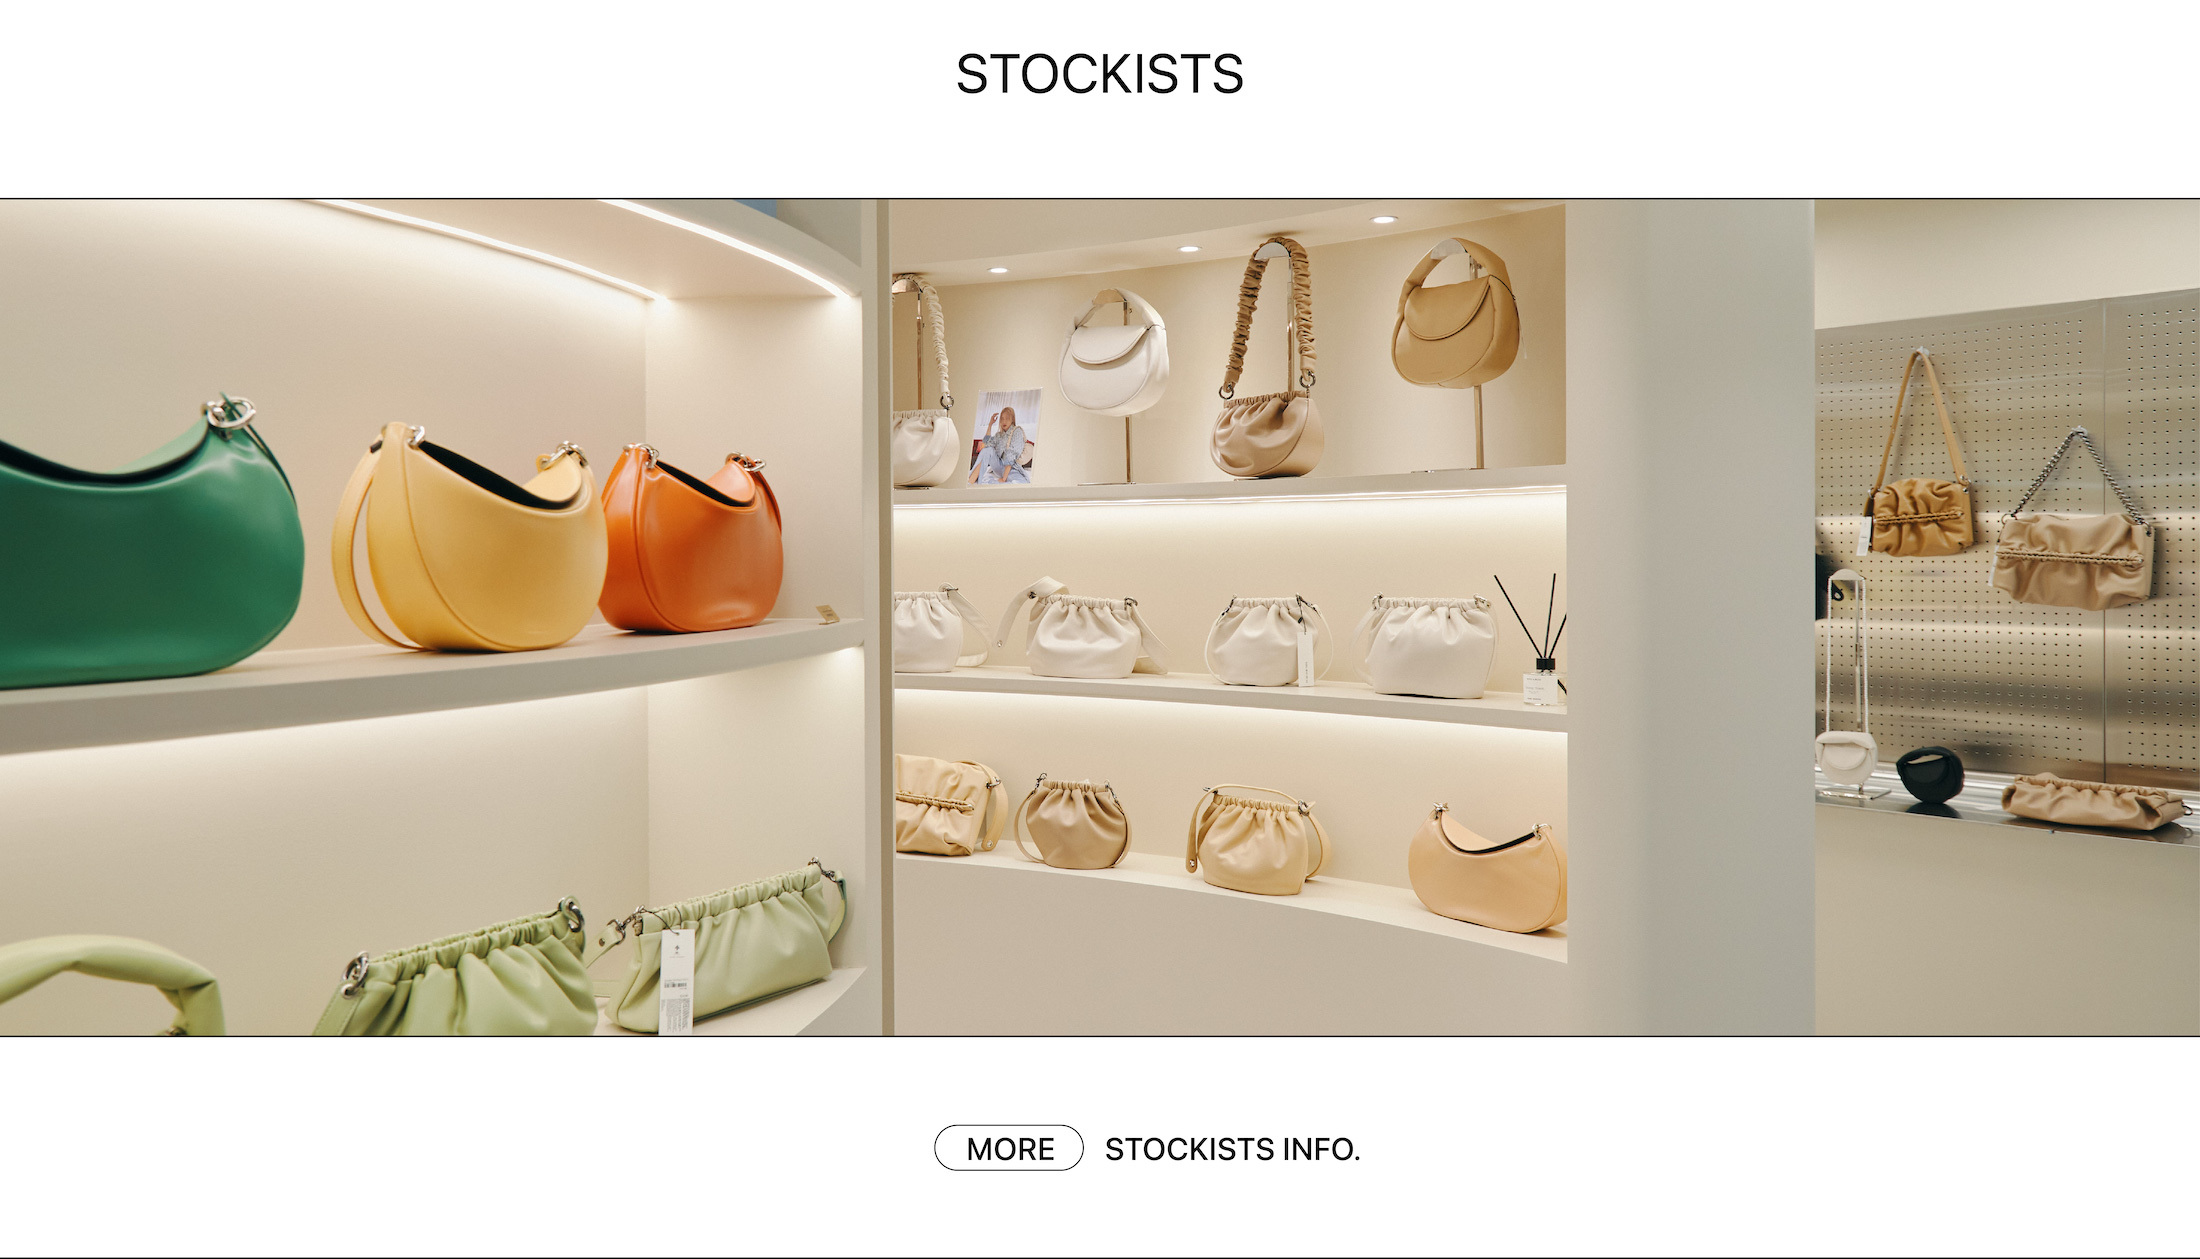Click the STOCKISTS page heading
This screenshot has width=2200, height=1259.
[x=1099, y=74]
